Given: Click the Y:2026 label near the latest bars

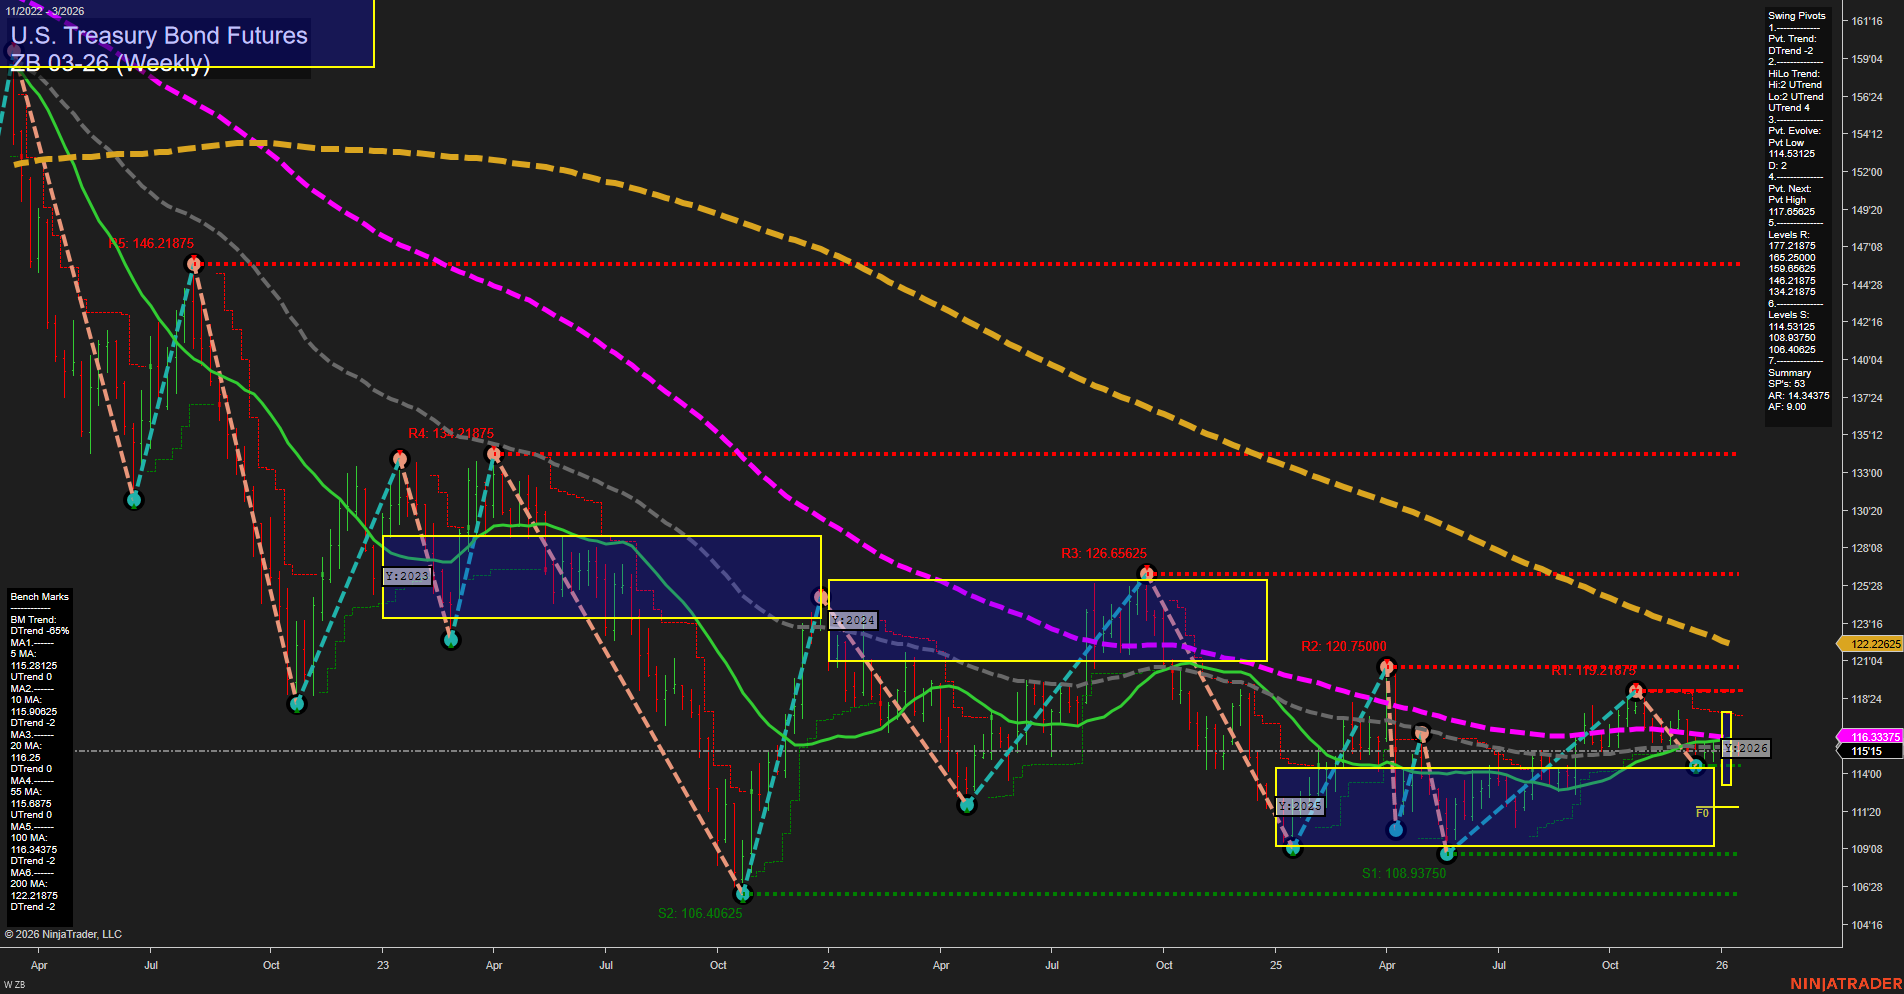Looking at the screenshot, I should click(x=1747, y=747).
